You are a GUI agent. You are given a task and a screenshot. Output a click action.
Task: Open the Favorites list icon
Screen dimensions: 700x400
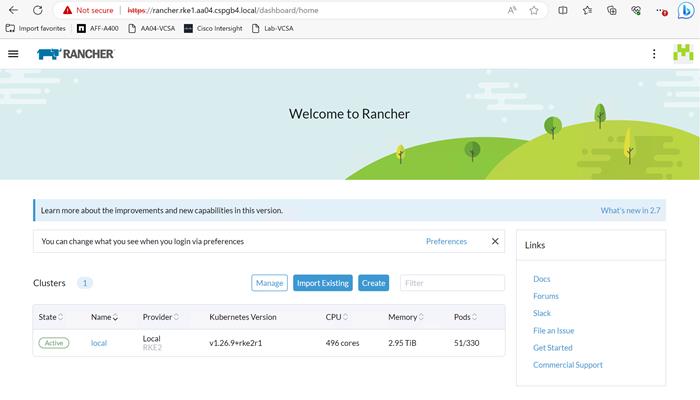click(588, 10)
